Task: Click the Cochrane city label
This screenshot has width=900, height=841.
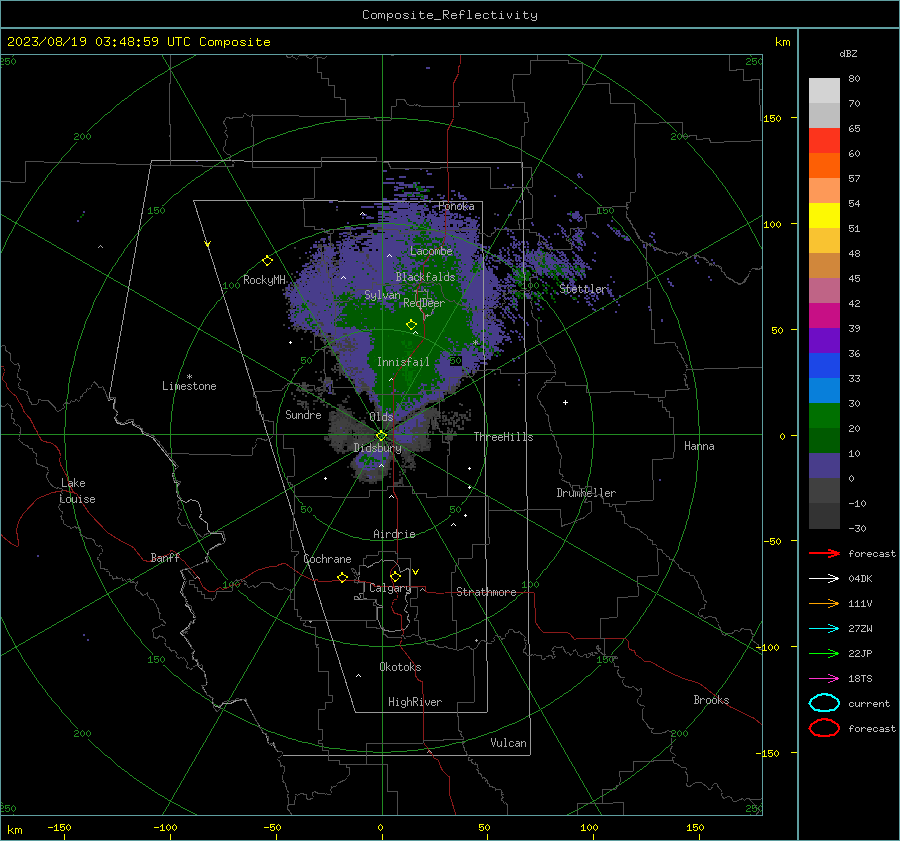Action: click(327, 559)
